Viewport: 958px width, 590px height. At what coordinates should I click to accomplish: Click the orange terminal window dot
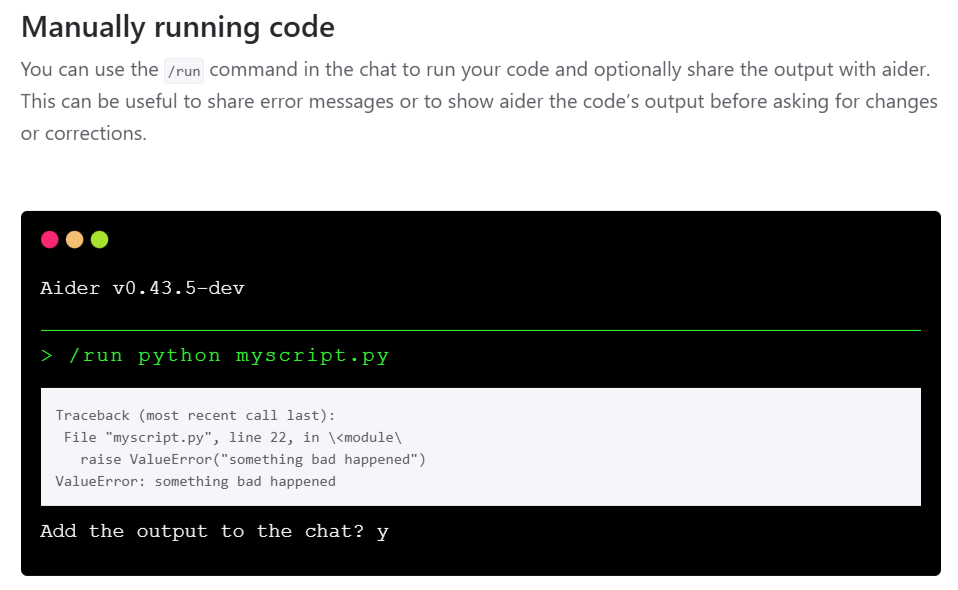[75, 239]
